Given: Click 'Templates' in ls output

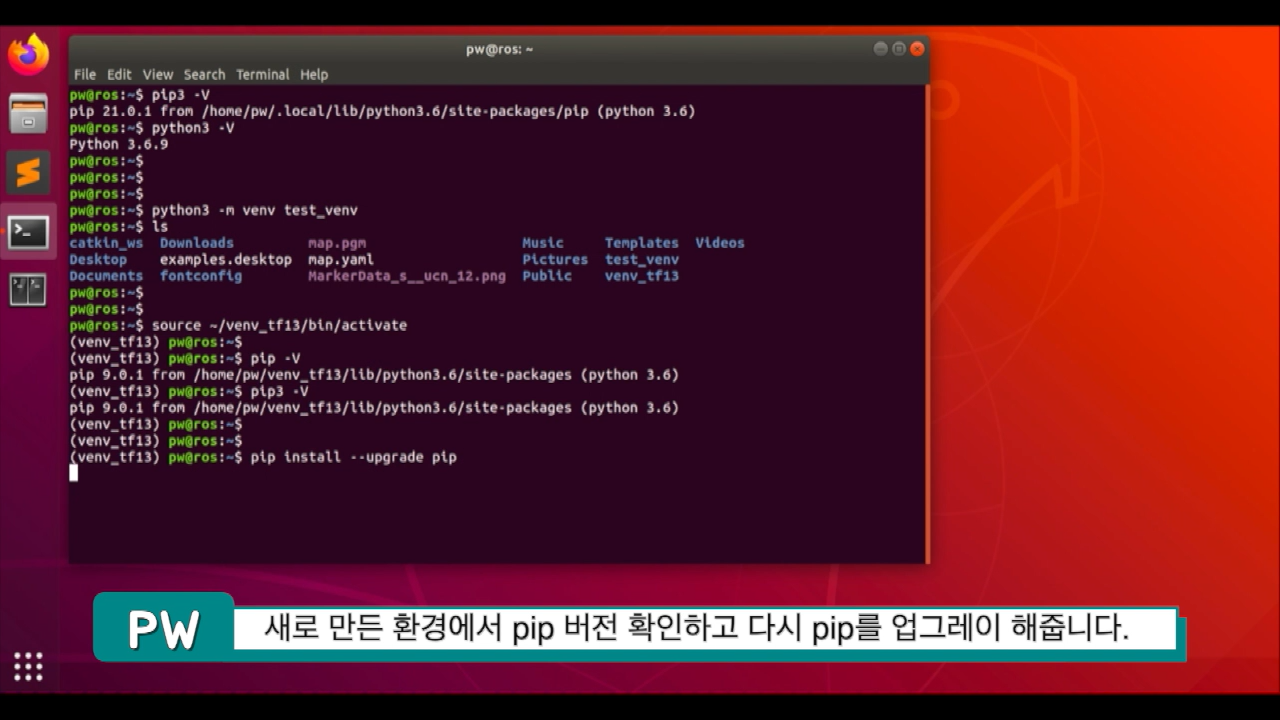Looking at the screenshot, I should 642,243.
